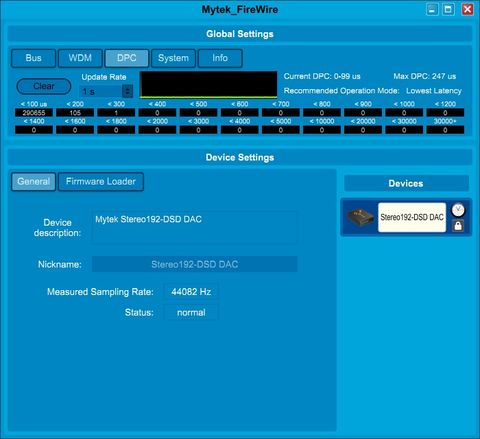Click the Device Settings header
The width and height of the screenshot is (480, 439).
240,157
